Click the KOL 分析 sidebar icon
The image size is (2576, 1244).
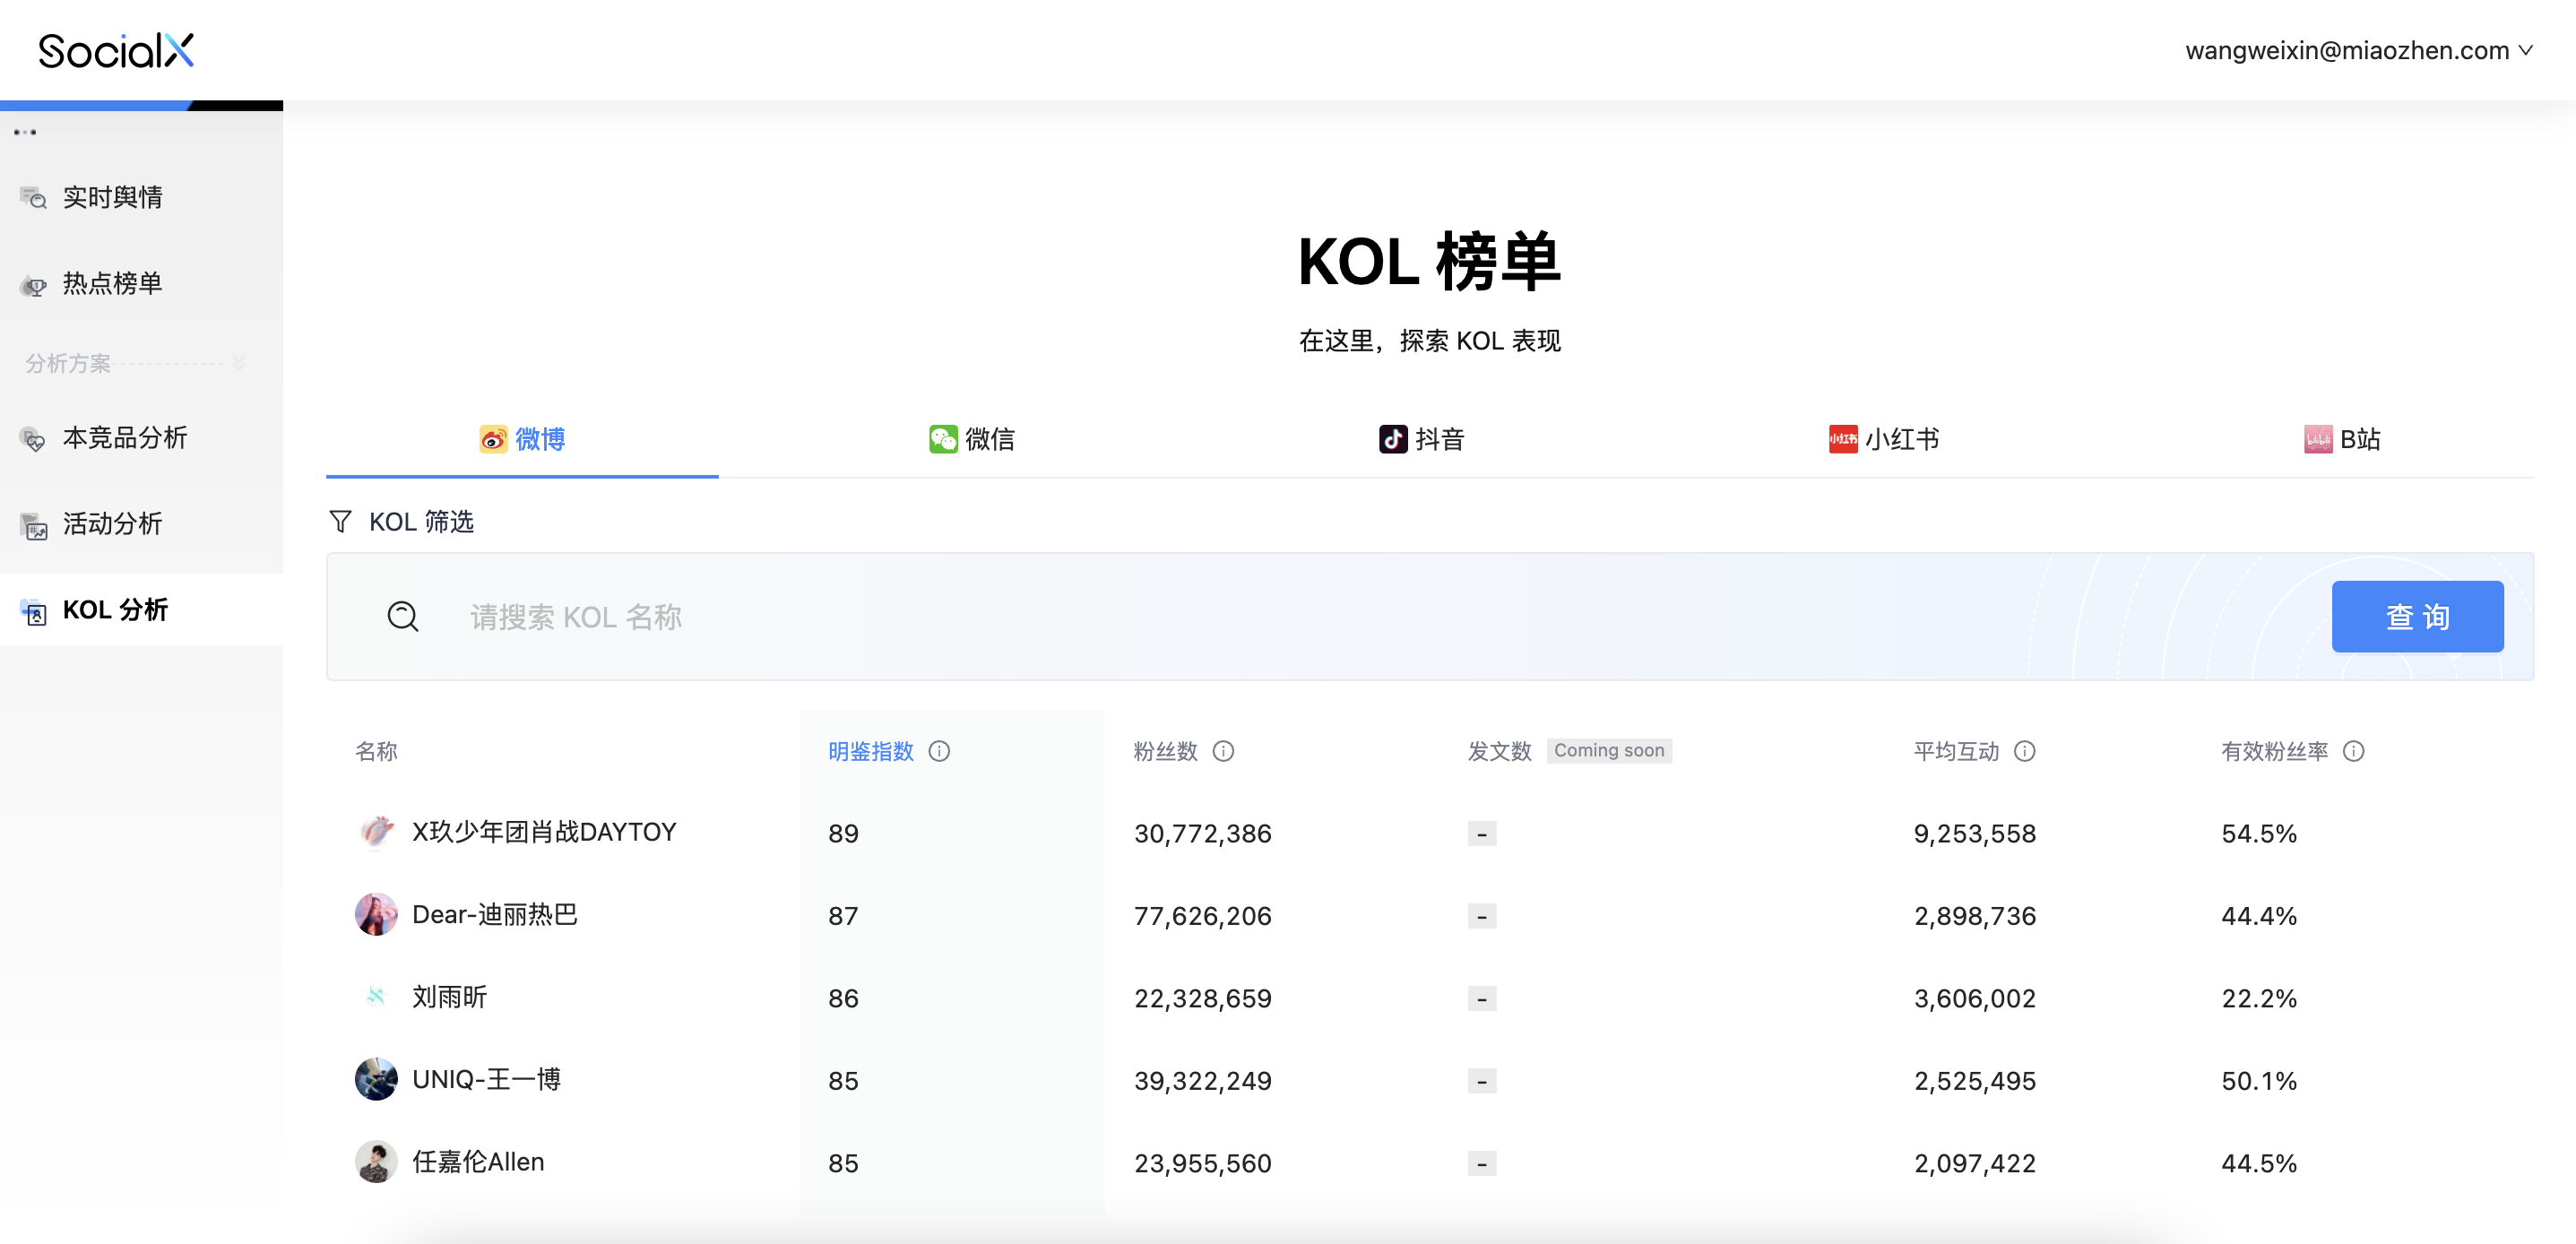(x=34, y=611)
